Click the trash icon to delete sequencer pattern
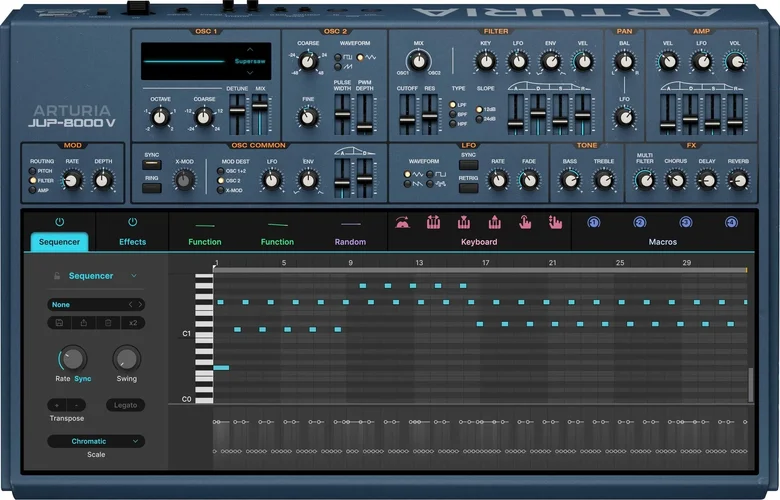 (x=108, y=323)
